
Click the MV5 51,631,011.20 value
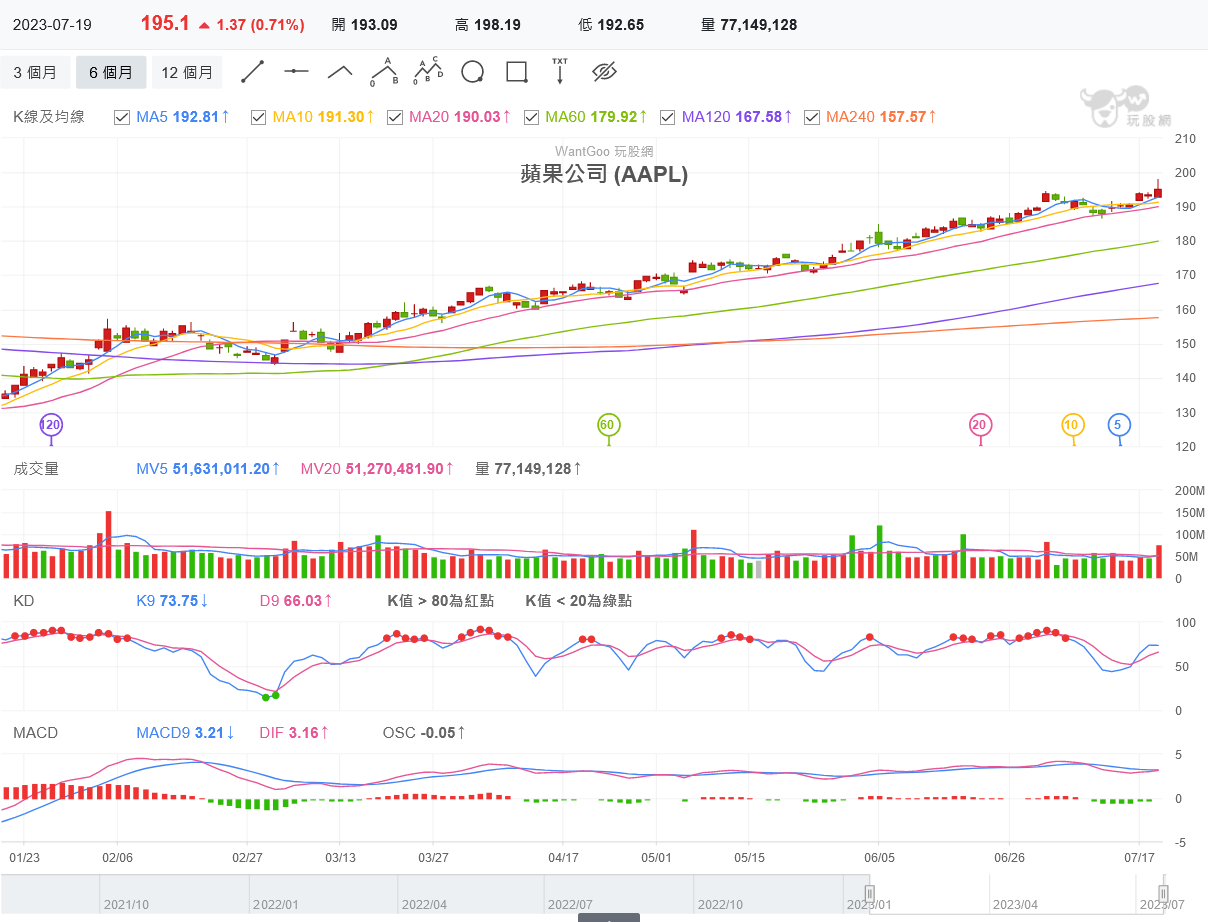[208, 468]
